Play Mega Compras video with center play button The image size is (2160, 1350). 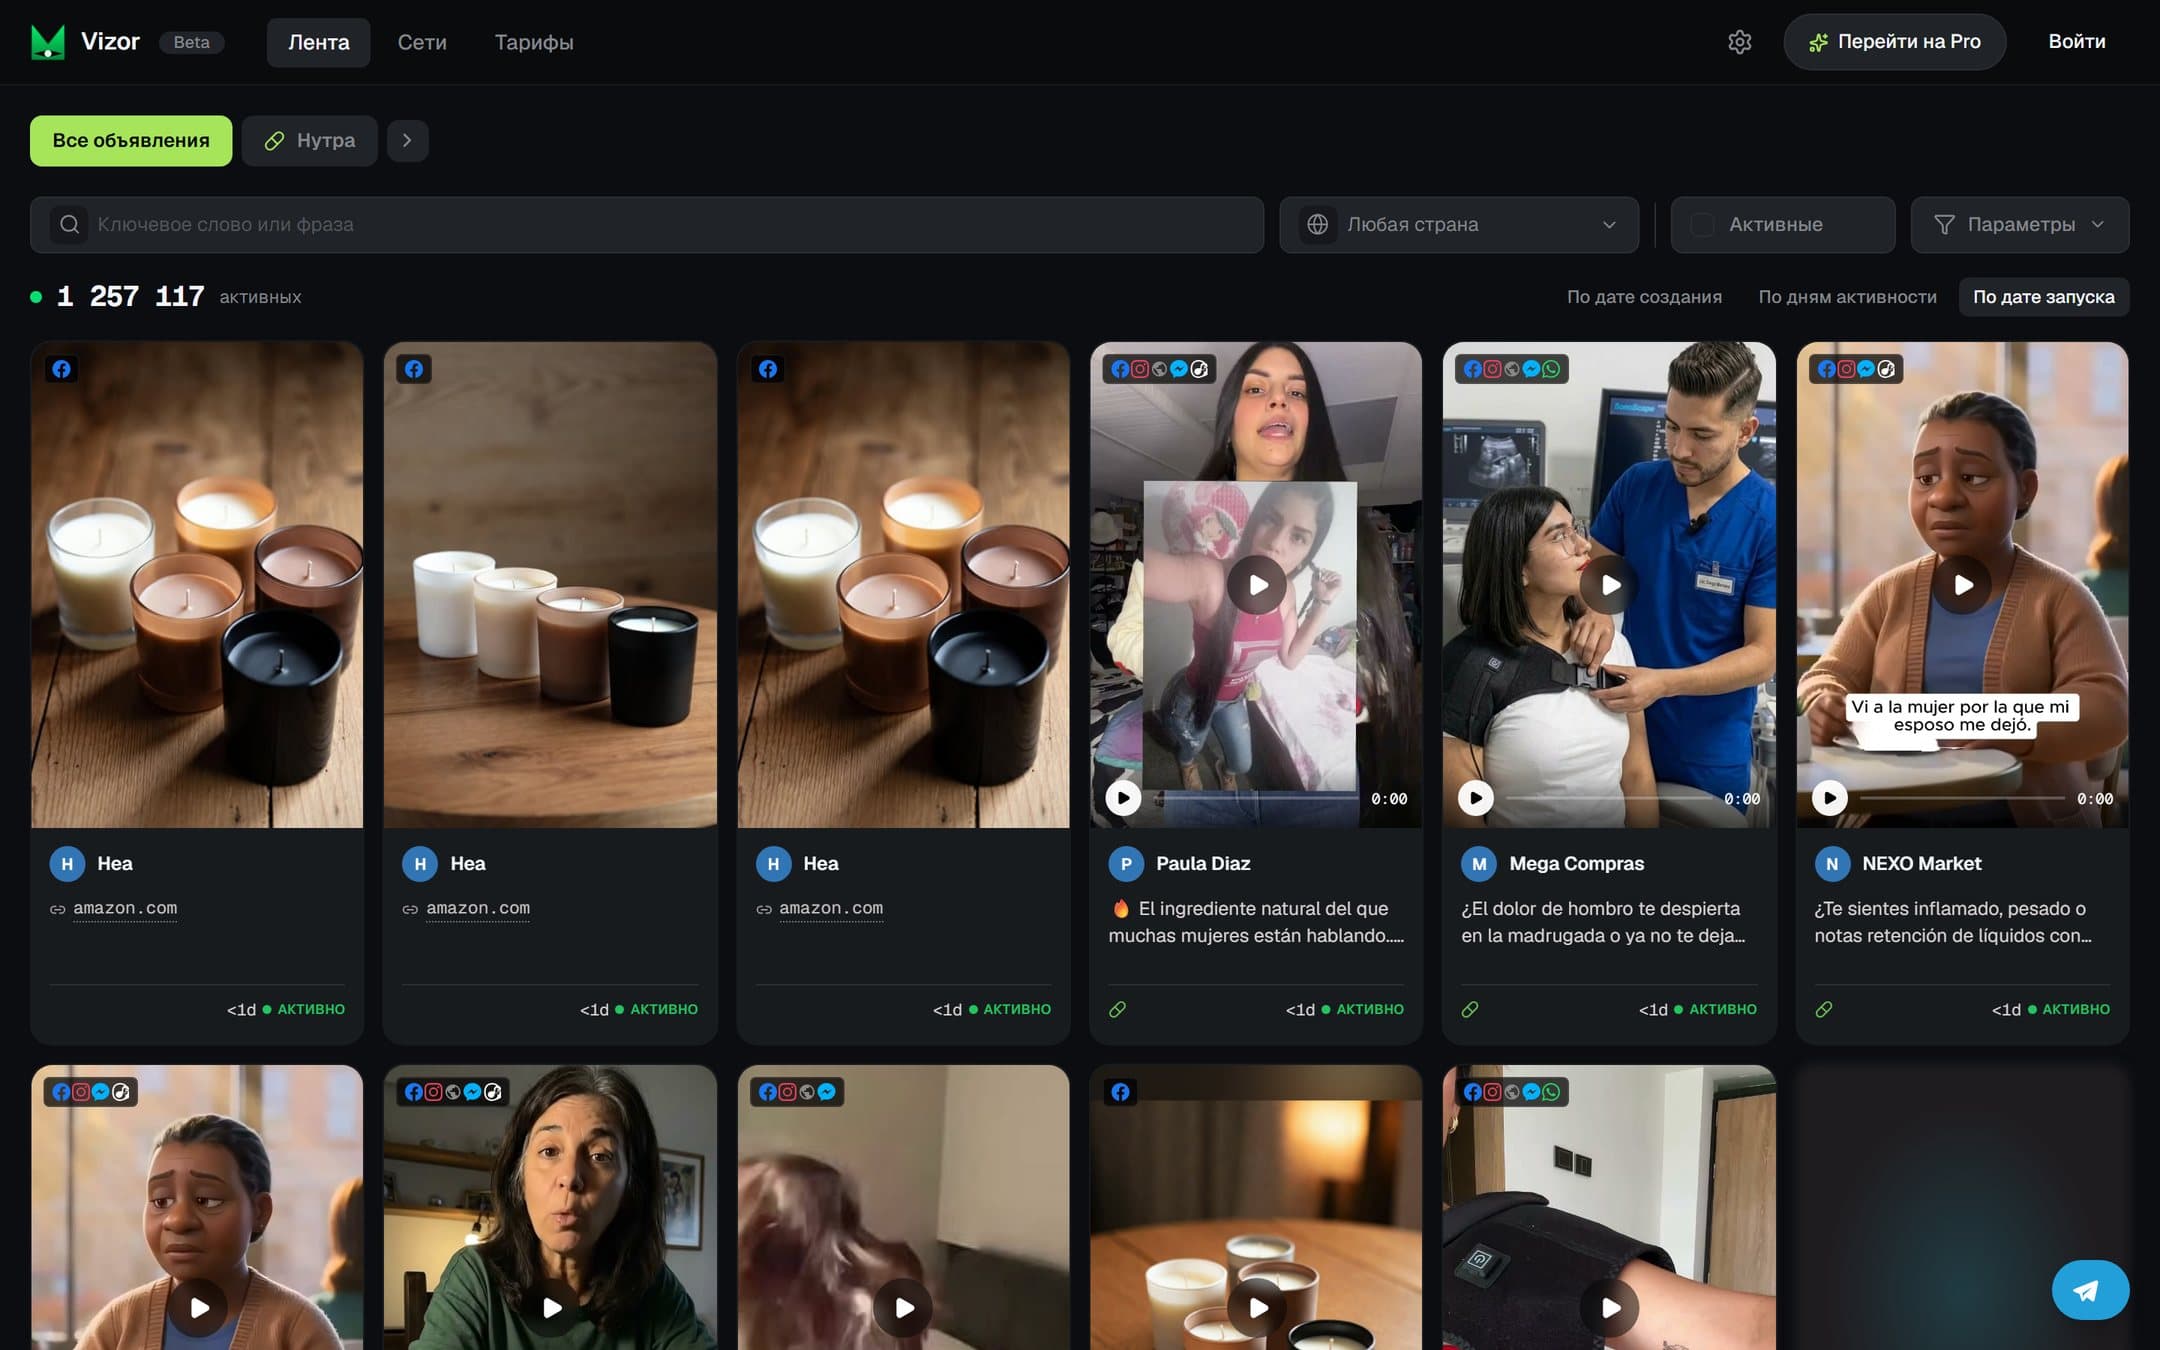(1610, 585)
